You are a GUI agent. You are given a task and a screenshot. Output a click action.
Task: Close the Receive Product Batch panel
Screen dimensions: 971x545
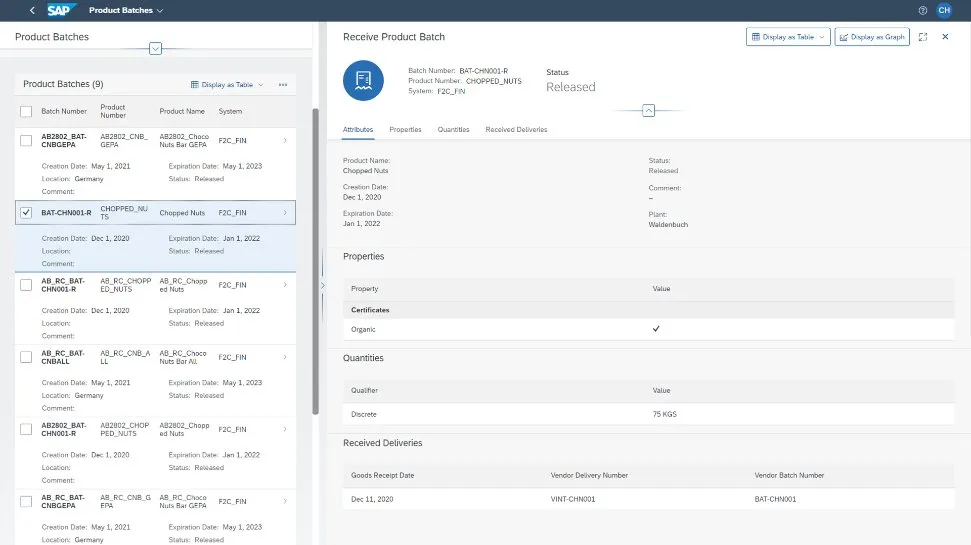click(945, 37)
